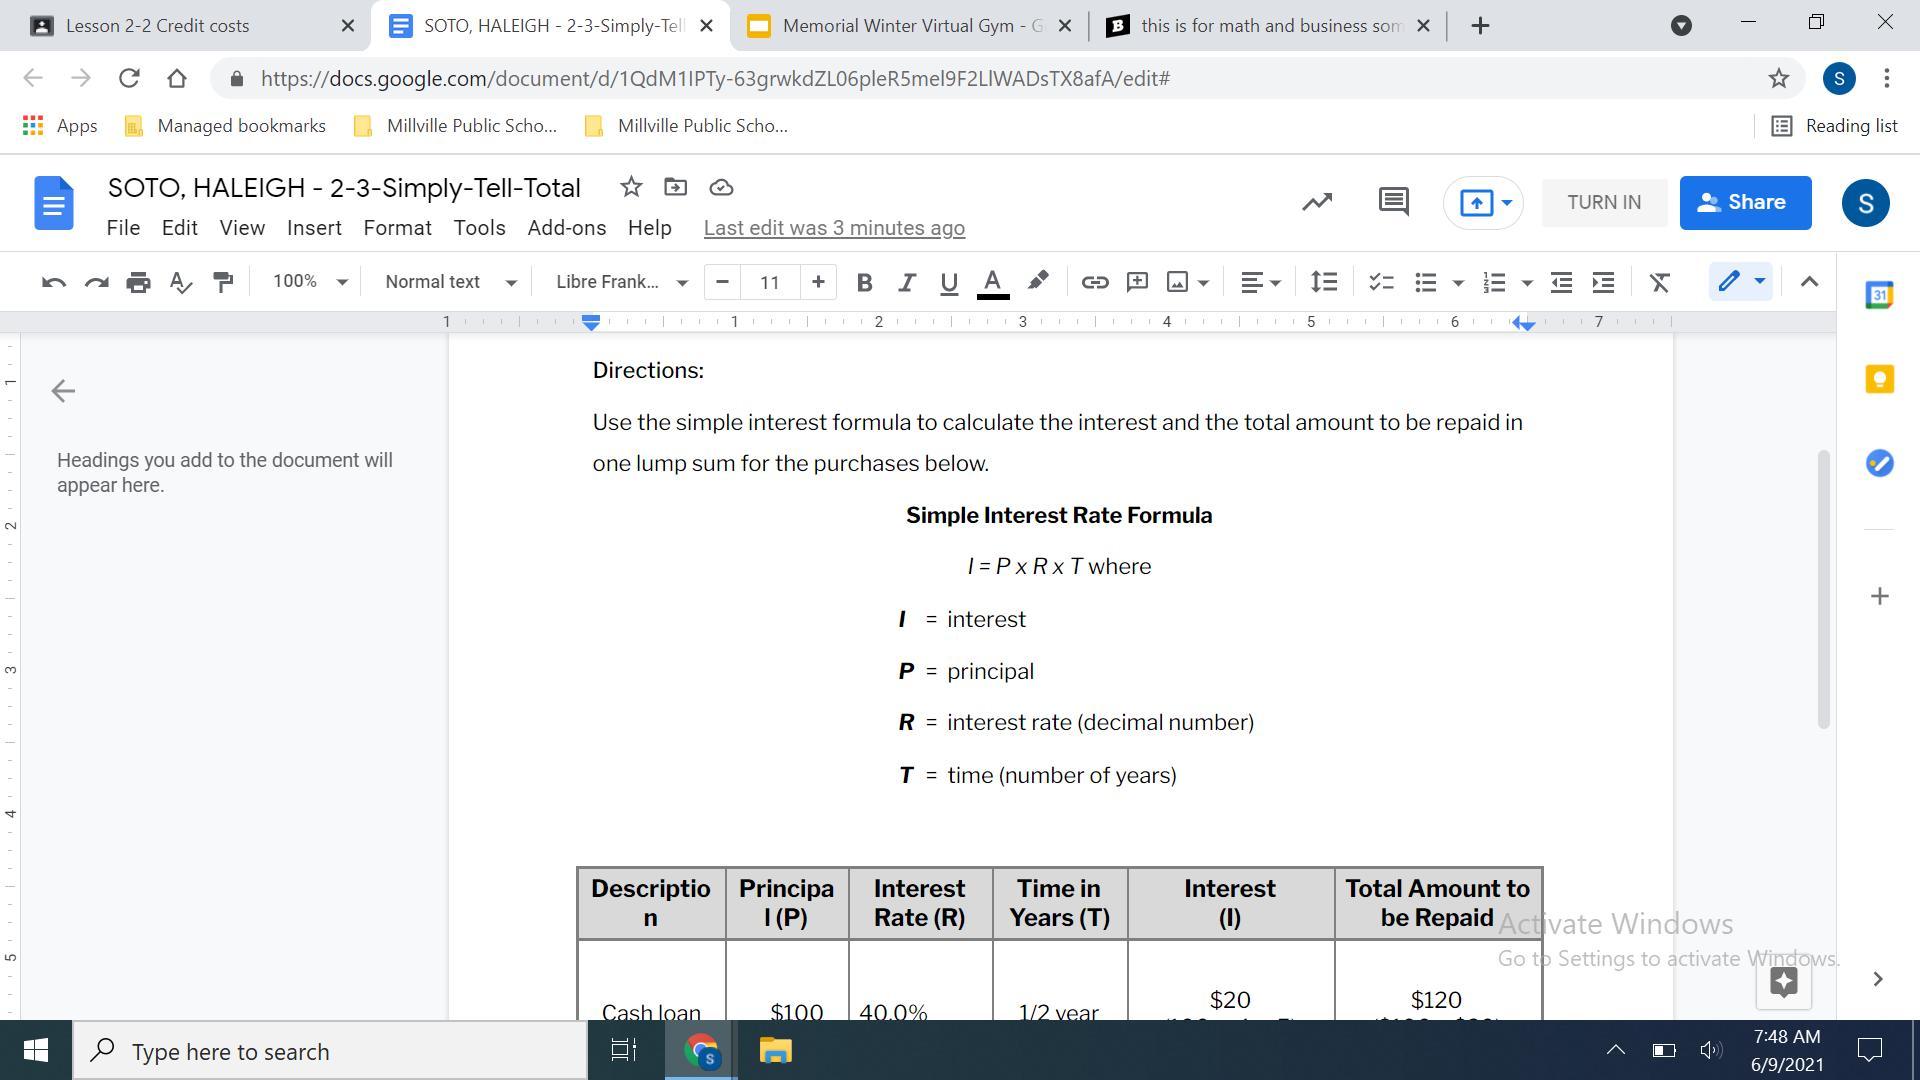The height and width of the screenshot is (1080, 1920).
Task: Insert link using the chain icon
Action: (x=1094, y=282)
